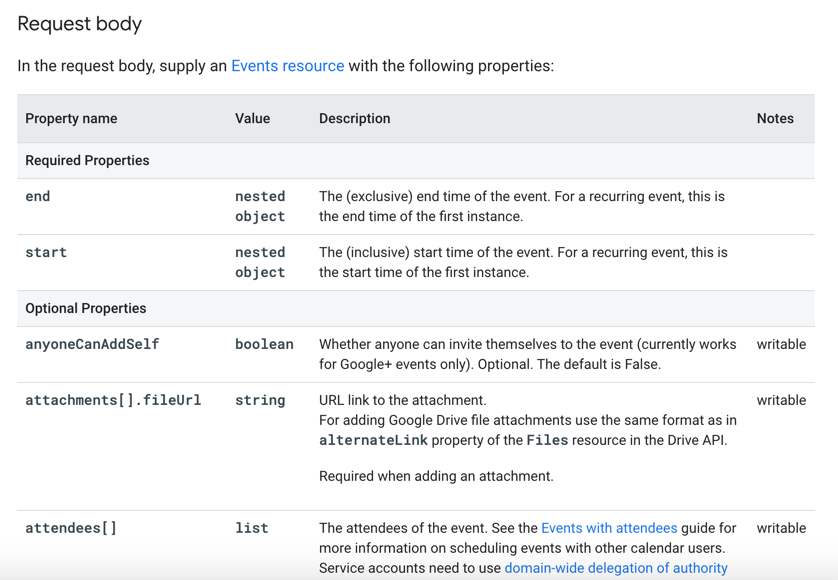This screenshot has width=838, height=580.
Task: Click the Description column header
Action: click(x=354, y=118)
